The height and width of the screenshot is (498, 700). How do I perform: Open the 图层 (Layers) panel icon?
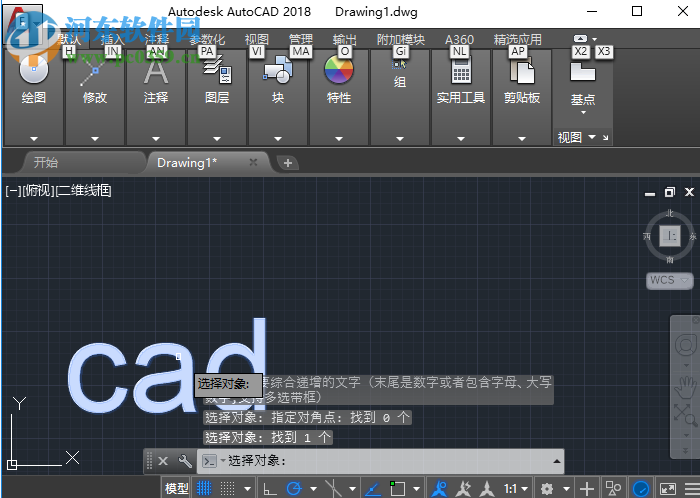pos(217,71)
